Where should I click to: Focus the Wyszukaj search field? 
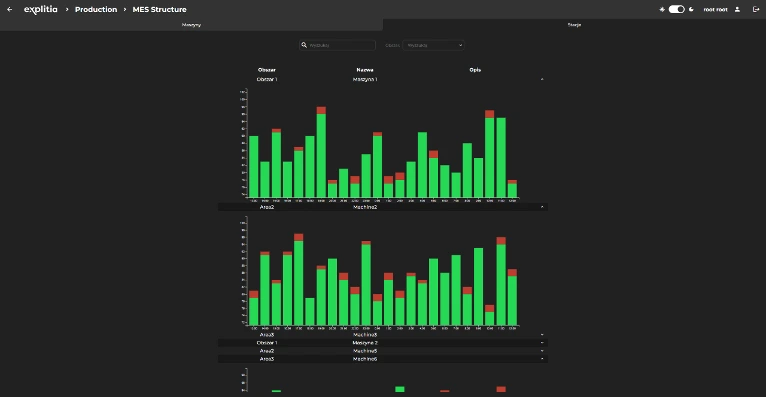tap(337, 45)
